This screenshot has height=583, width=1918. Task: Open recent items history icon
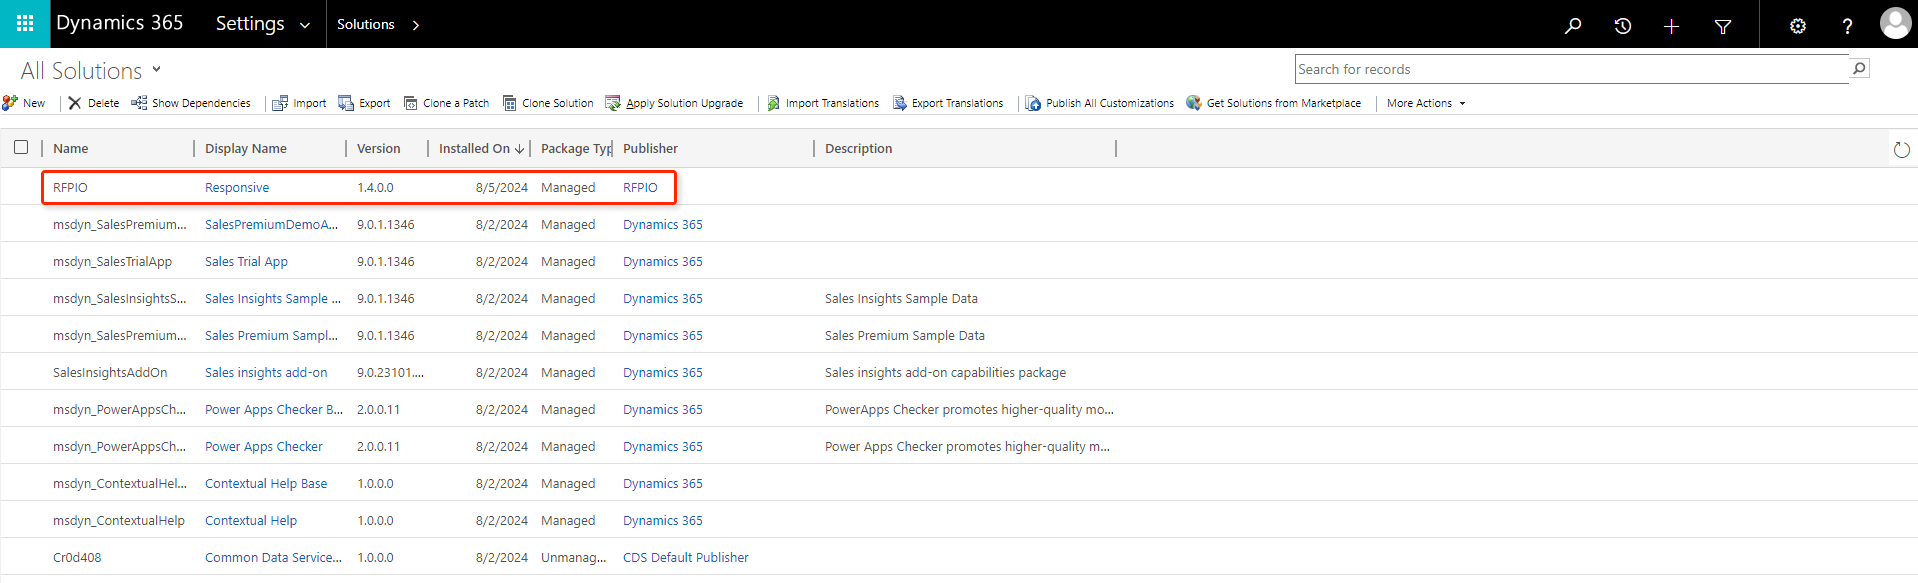tap(1623, 25)
